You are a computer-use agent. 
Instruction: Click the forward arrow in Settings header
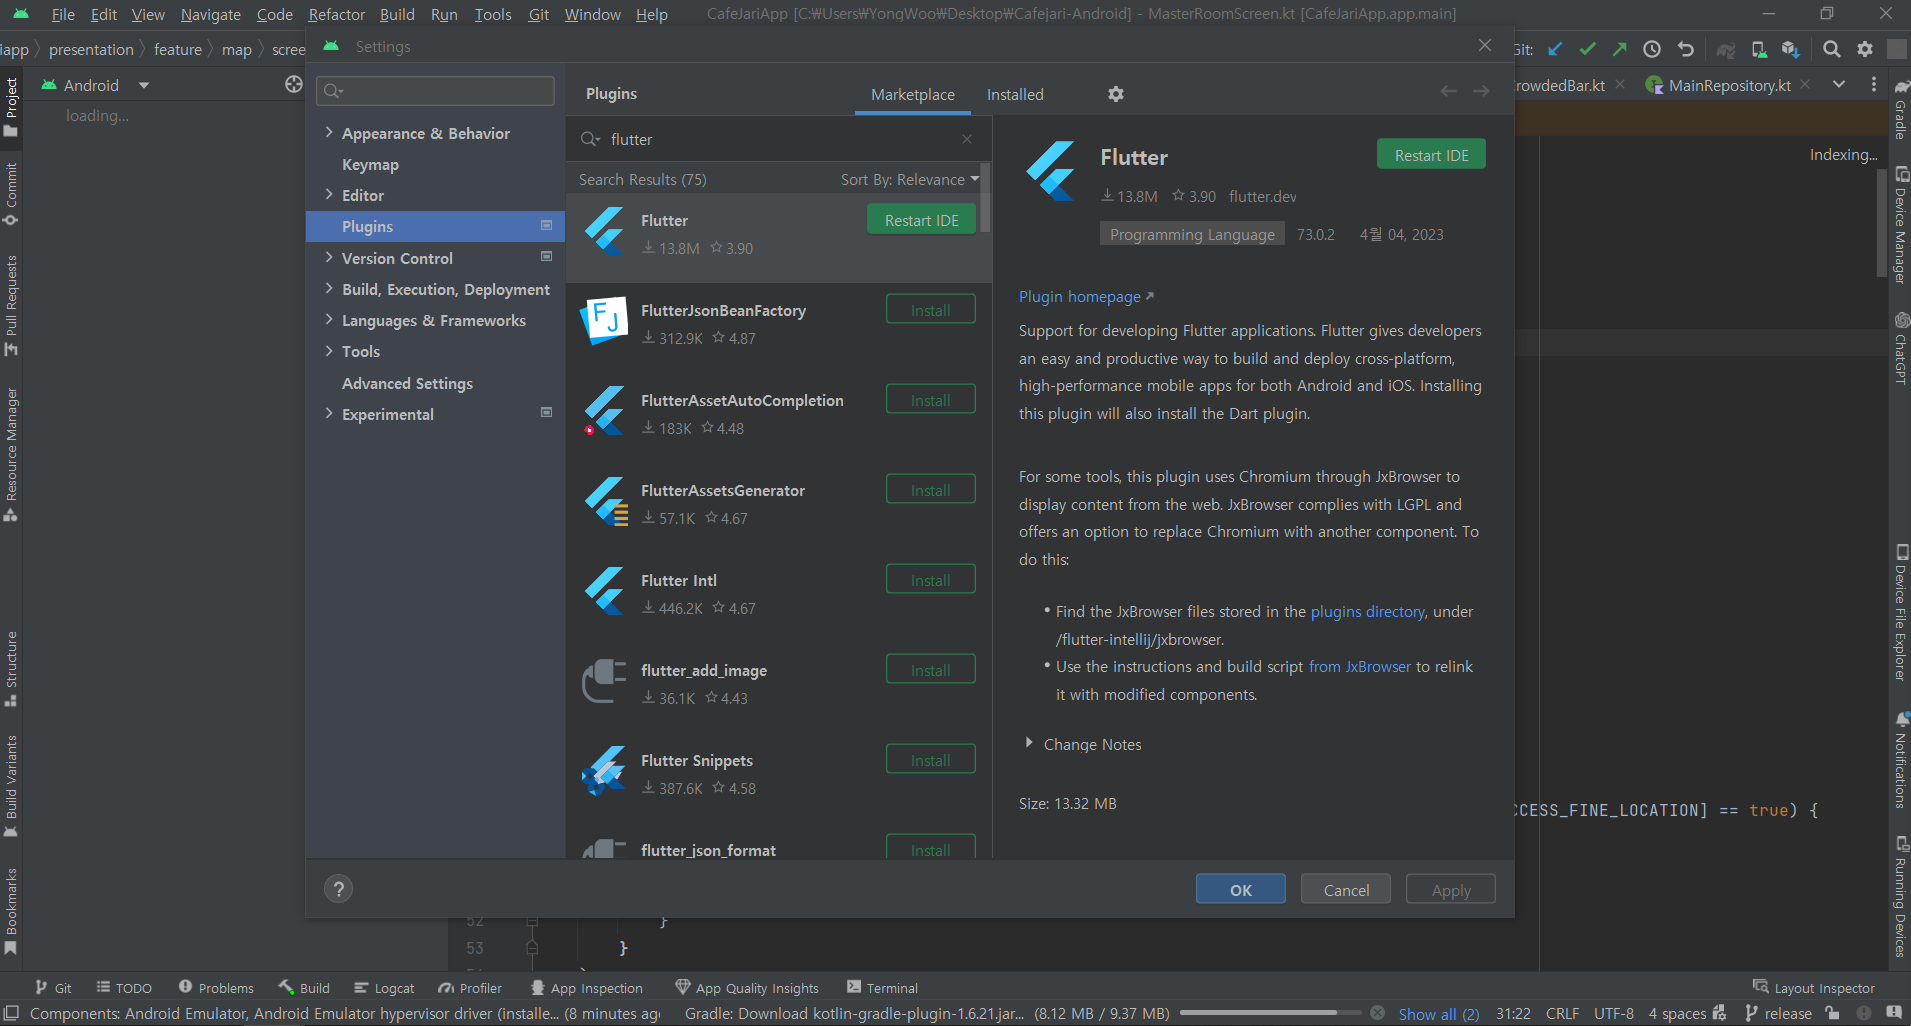coord(1481,91)
